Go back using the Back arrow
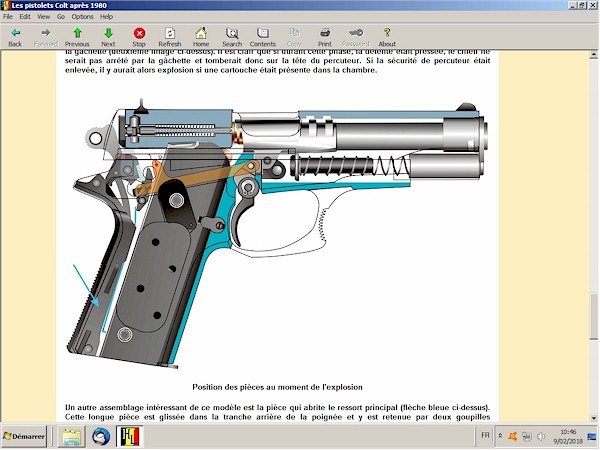Viewport: 600px width, 450px height. 15,37
